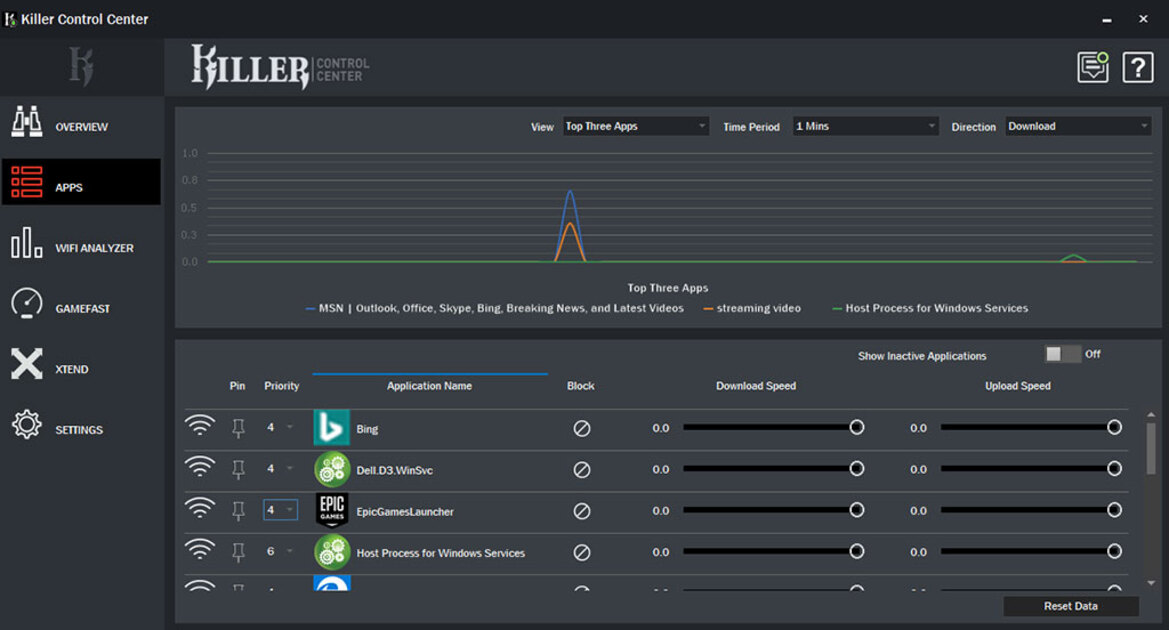This screenshot has width=1169, height=630.
Task: Pin the Bing application
Action: tap(239, 428)
